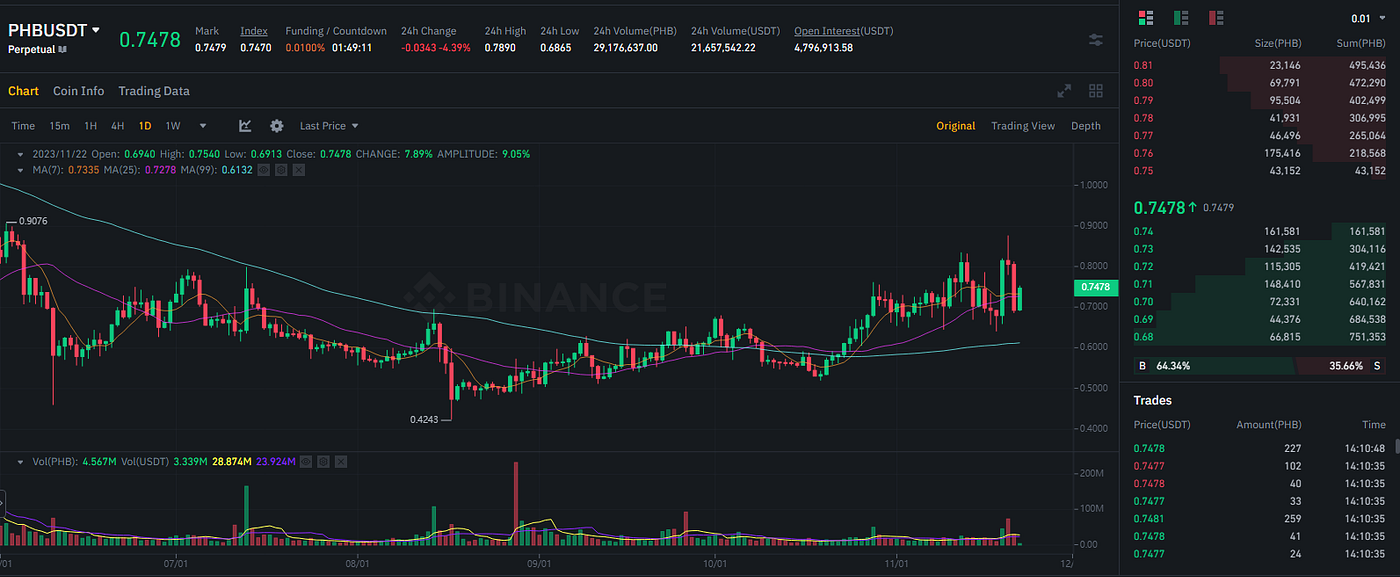Click ask price 0.80 in order book
The width and height of the screenshot is (1400, 577).
[1143, 82]
